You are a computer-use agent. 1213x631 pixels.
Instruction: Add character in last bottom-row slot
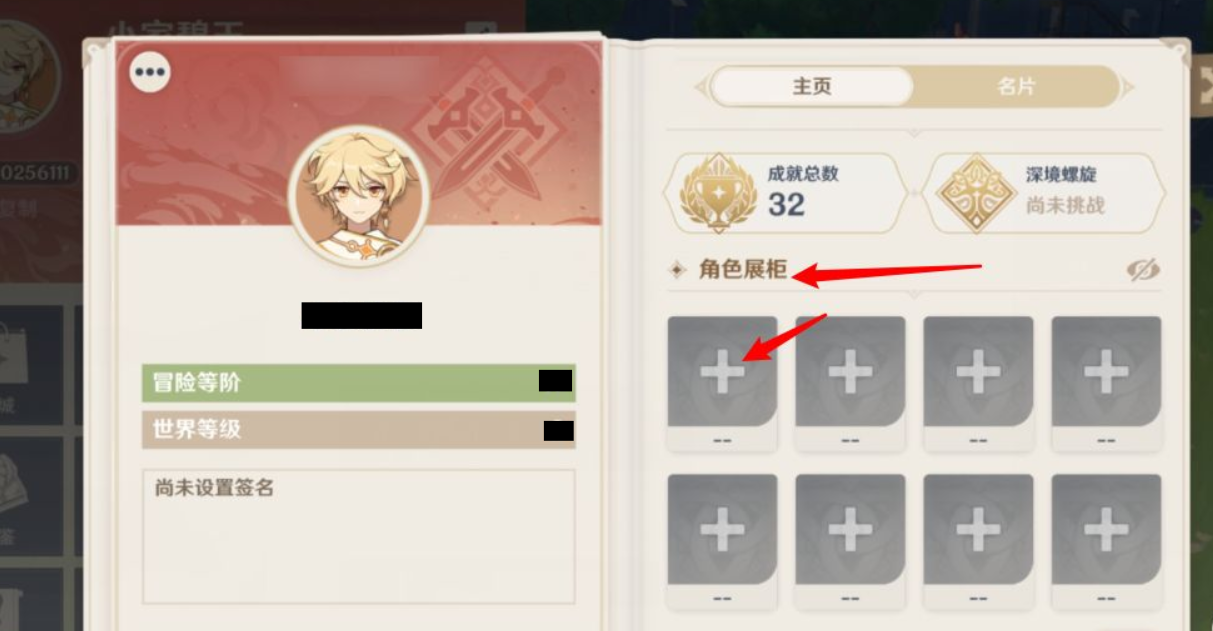click(x=1106, y=529)
